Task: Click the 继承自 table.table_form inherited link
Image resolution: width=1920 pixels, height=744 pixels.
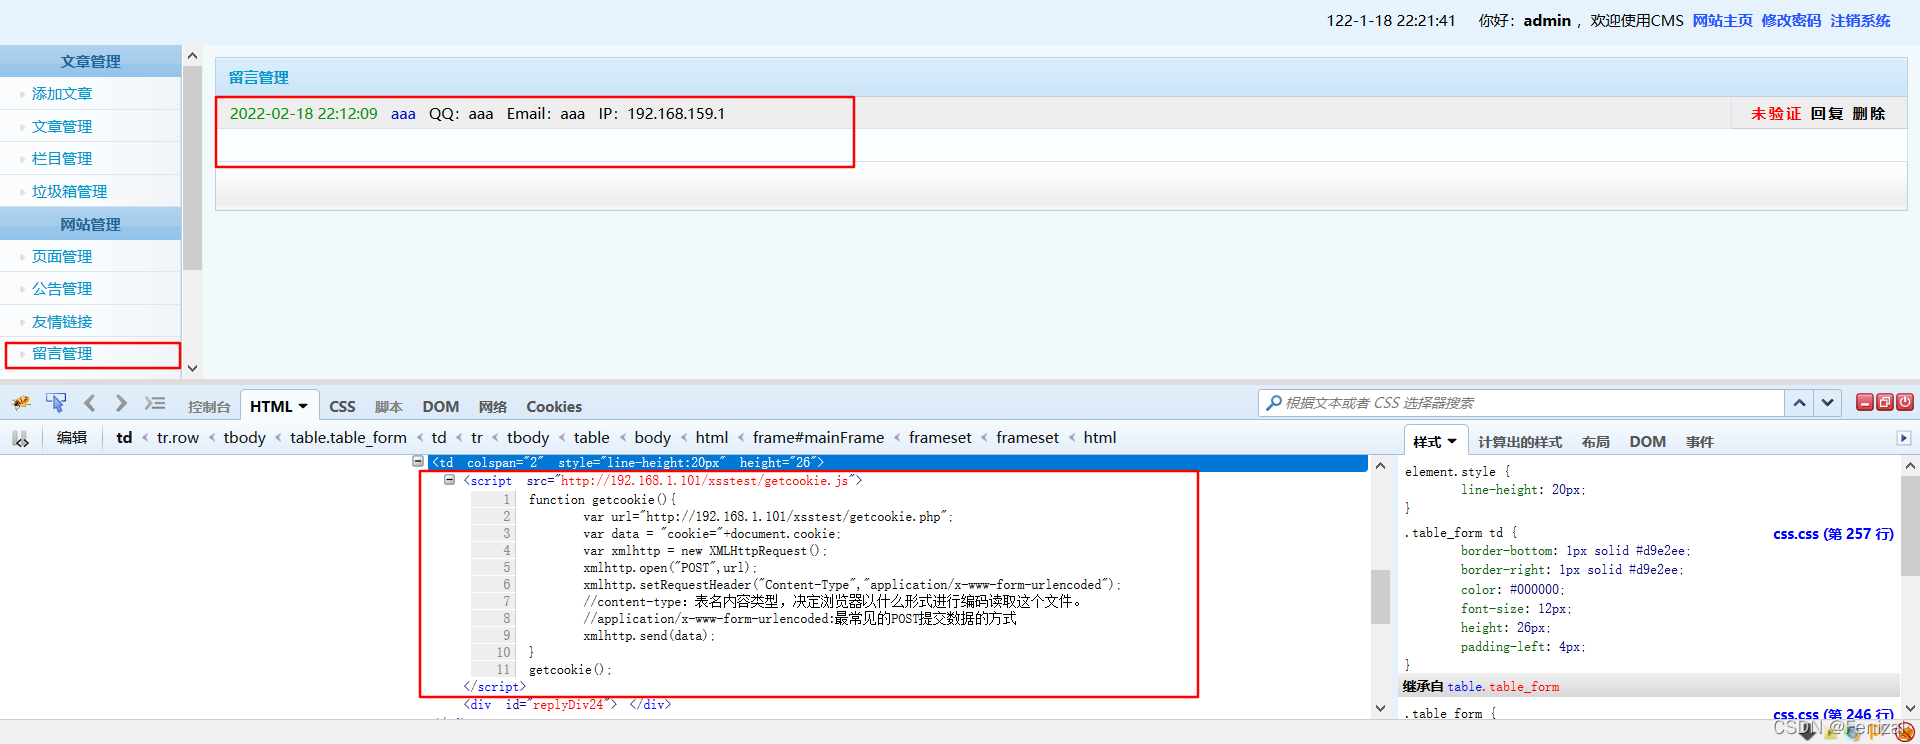Action: pos(1503,687)
